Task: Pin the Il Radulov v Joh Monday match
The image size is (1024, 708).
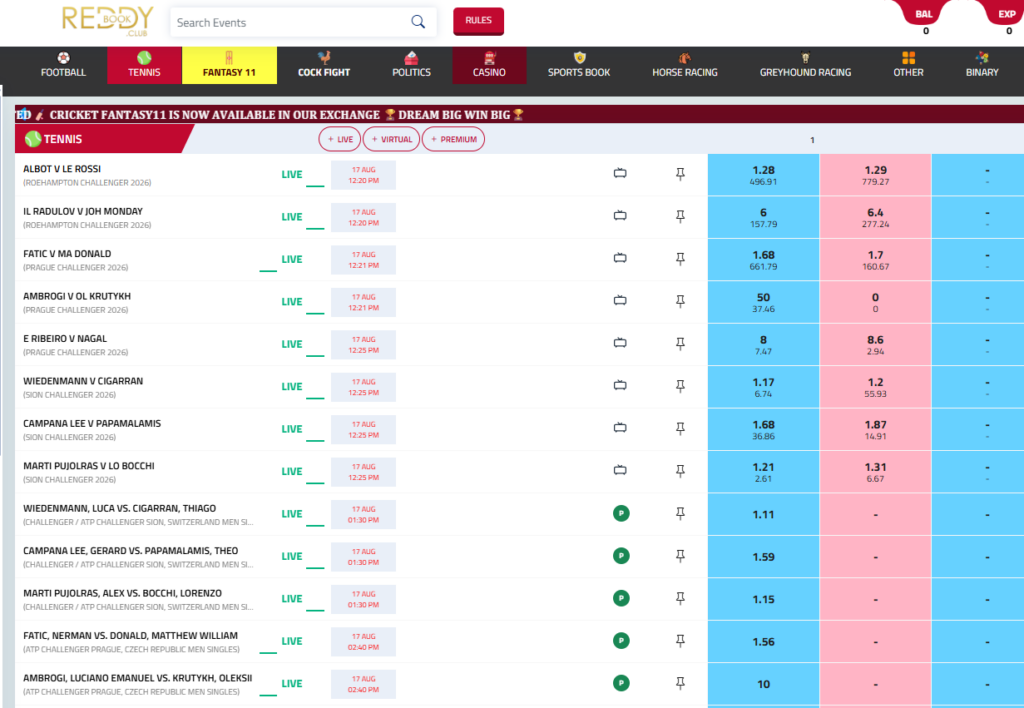Action: tap(680, 216)
